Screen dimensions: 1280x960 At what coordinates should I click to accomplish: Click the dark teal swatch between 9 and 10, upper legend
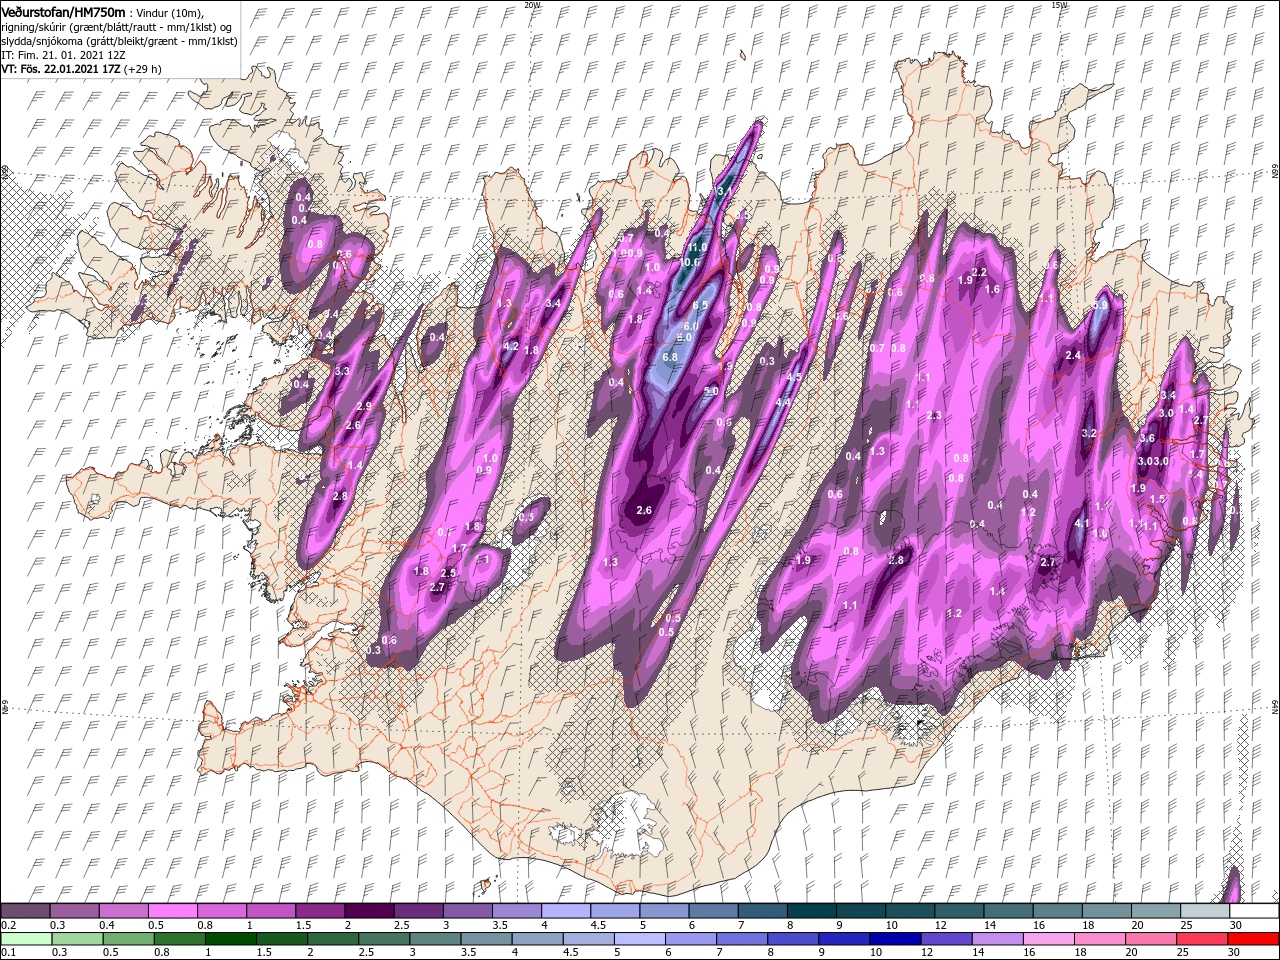click(x=860, y=911)
